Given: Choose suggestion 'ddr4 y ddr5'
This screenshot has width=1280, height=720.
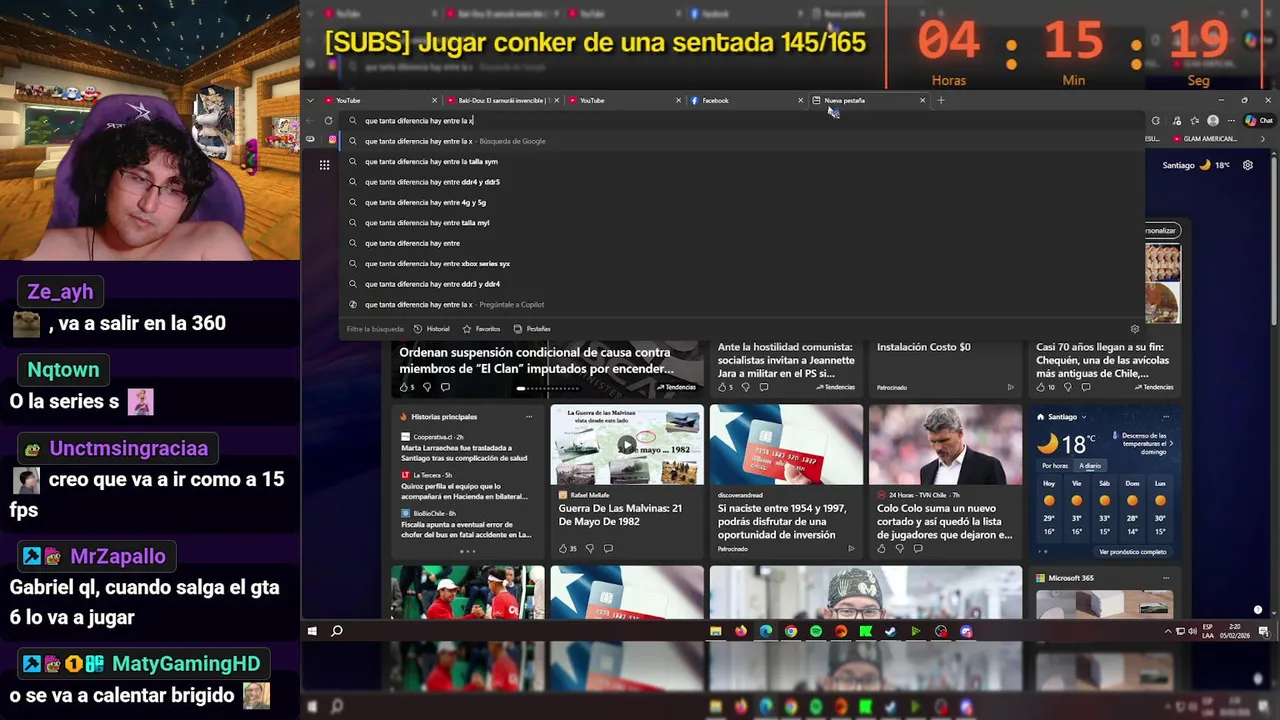Looking at the screenshot, I should pyautogui.click(x=741, y=182).
